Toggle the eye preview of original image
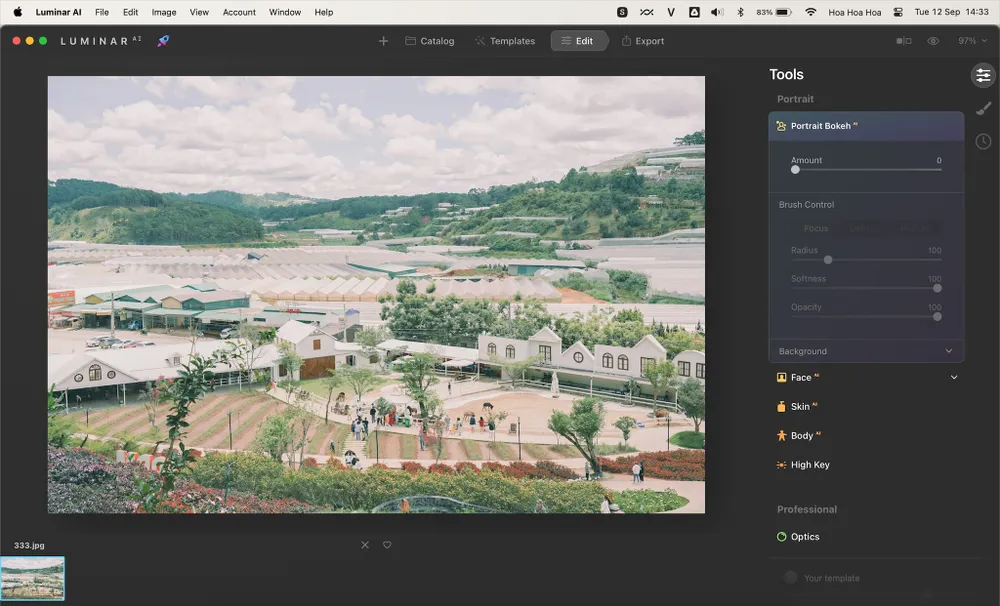Image resolution: width=1000 pixels, height=606 pixels. (933, 41)
